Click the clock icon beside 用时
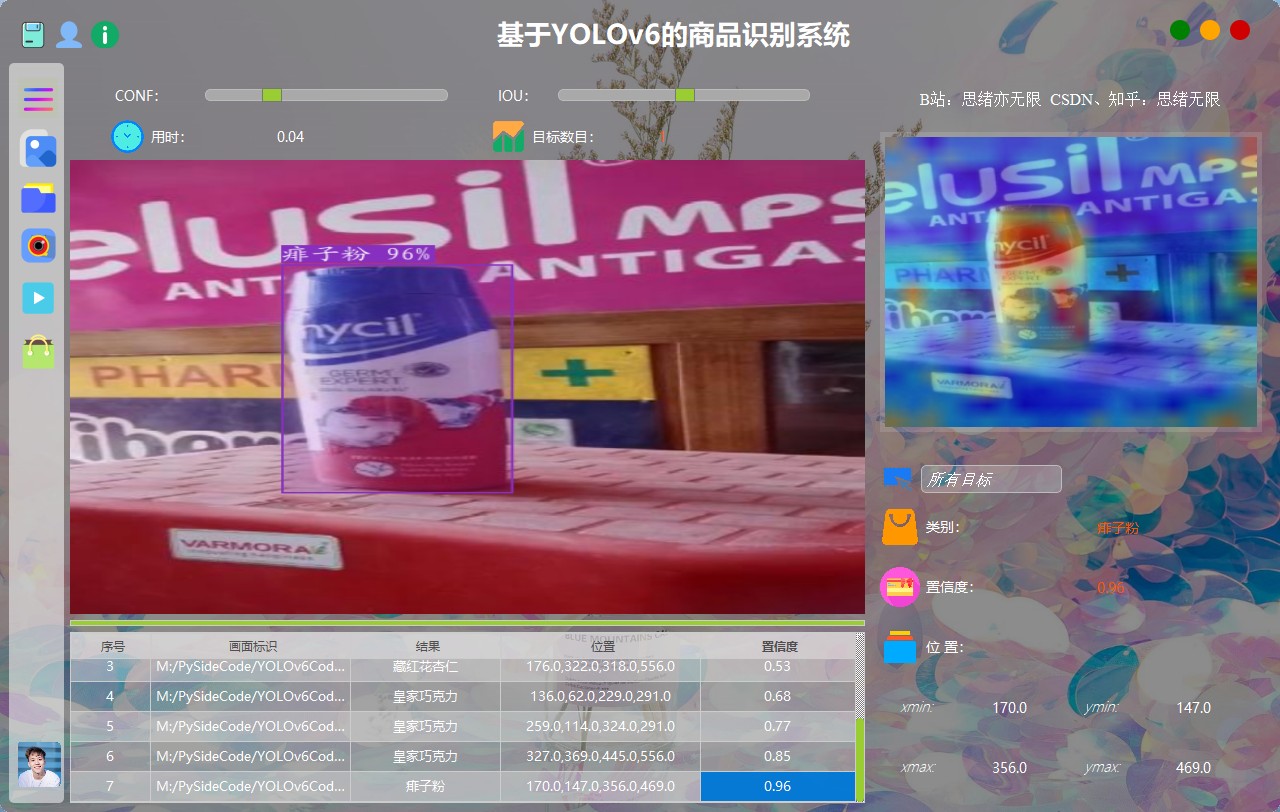1280x812 pixels. (x=127, y=136)
